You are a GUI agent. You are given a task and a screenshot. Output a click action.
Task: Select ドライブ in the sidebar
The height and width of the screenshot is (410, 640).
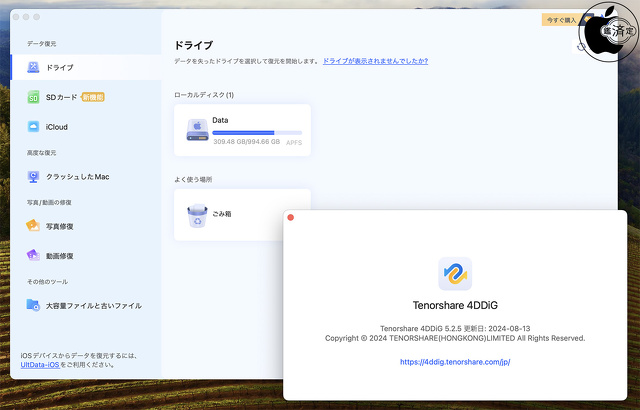[86, 67]
